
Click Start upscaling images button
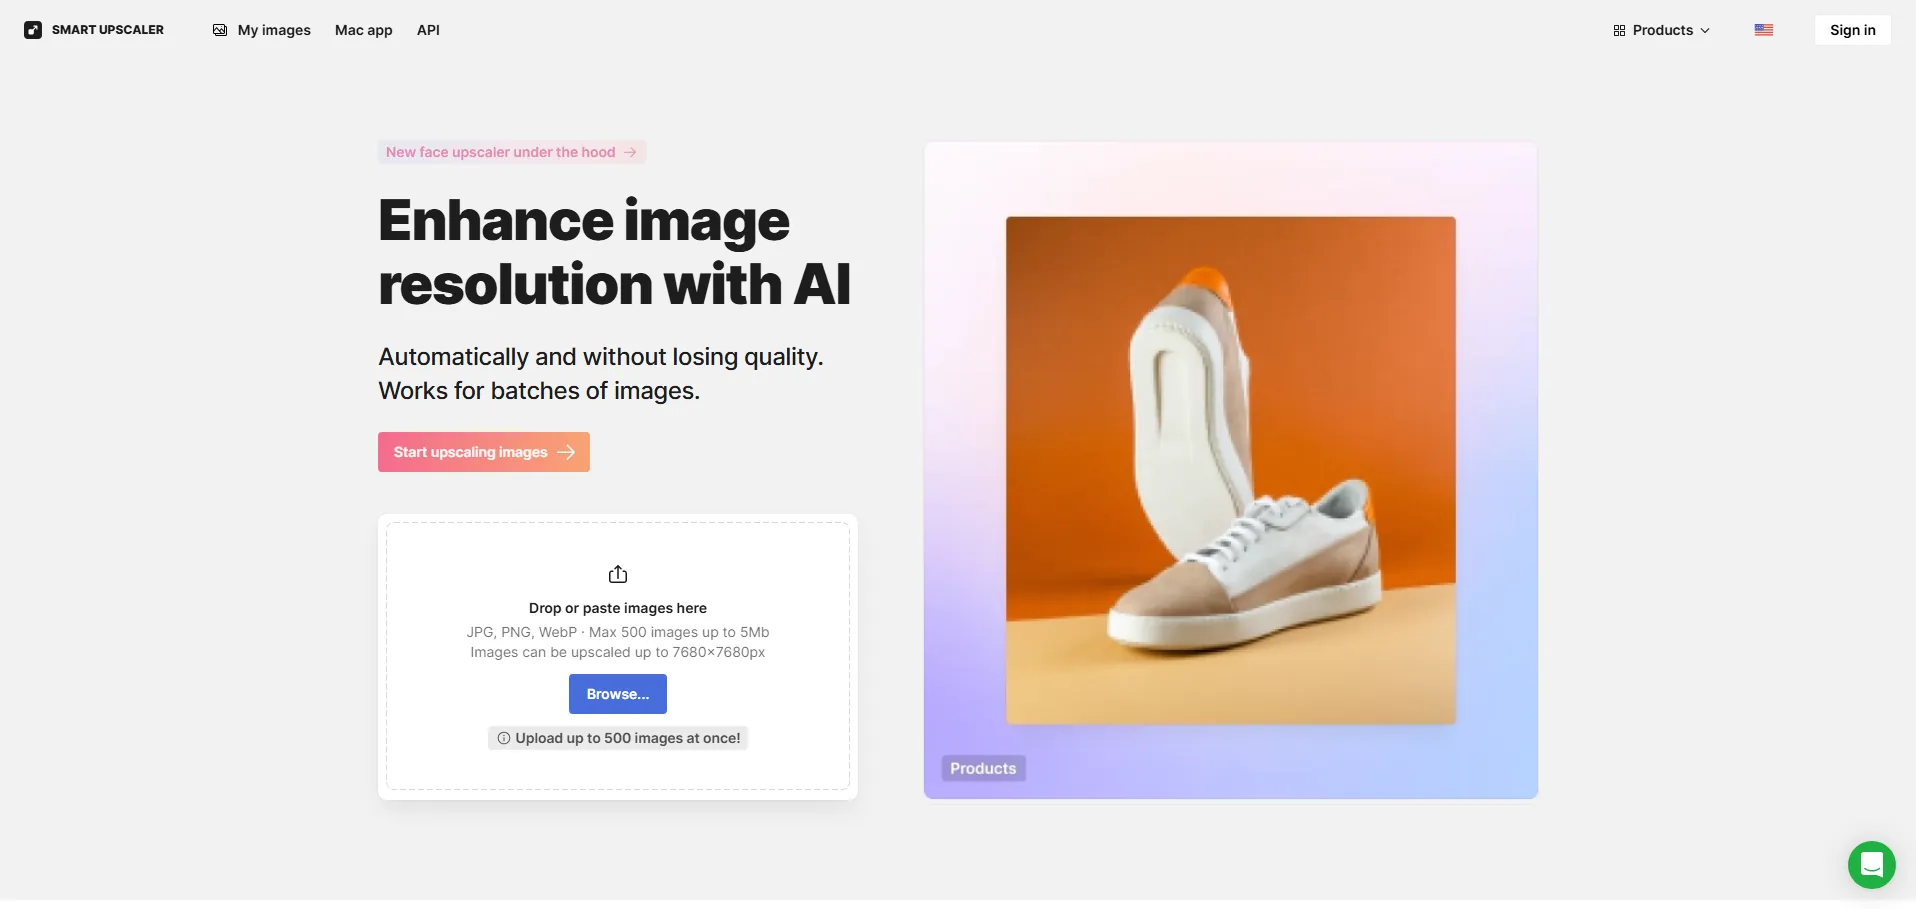tap(484, 452)
